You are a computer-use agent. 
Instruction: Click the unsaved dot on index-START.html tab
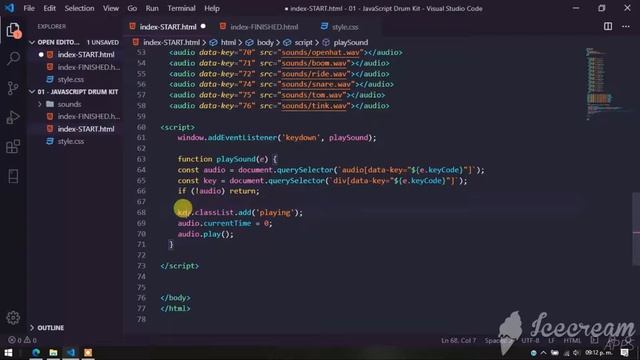click(203, 27)
